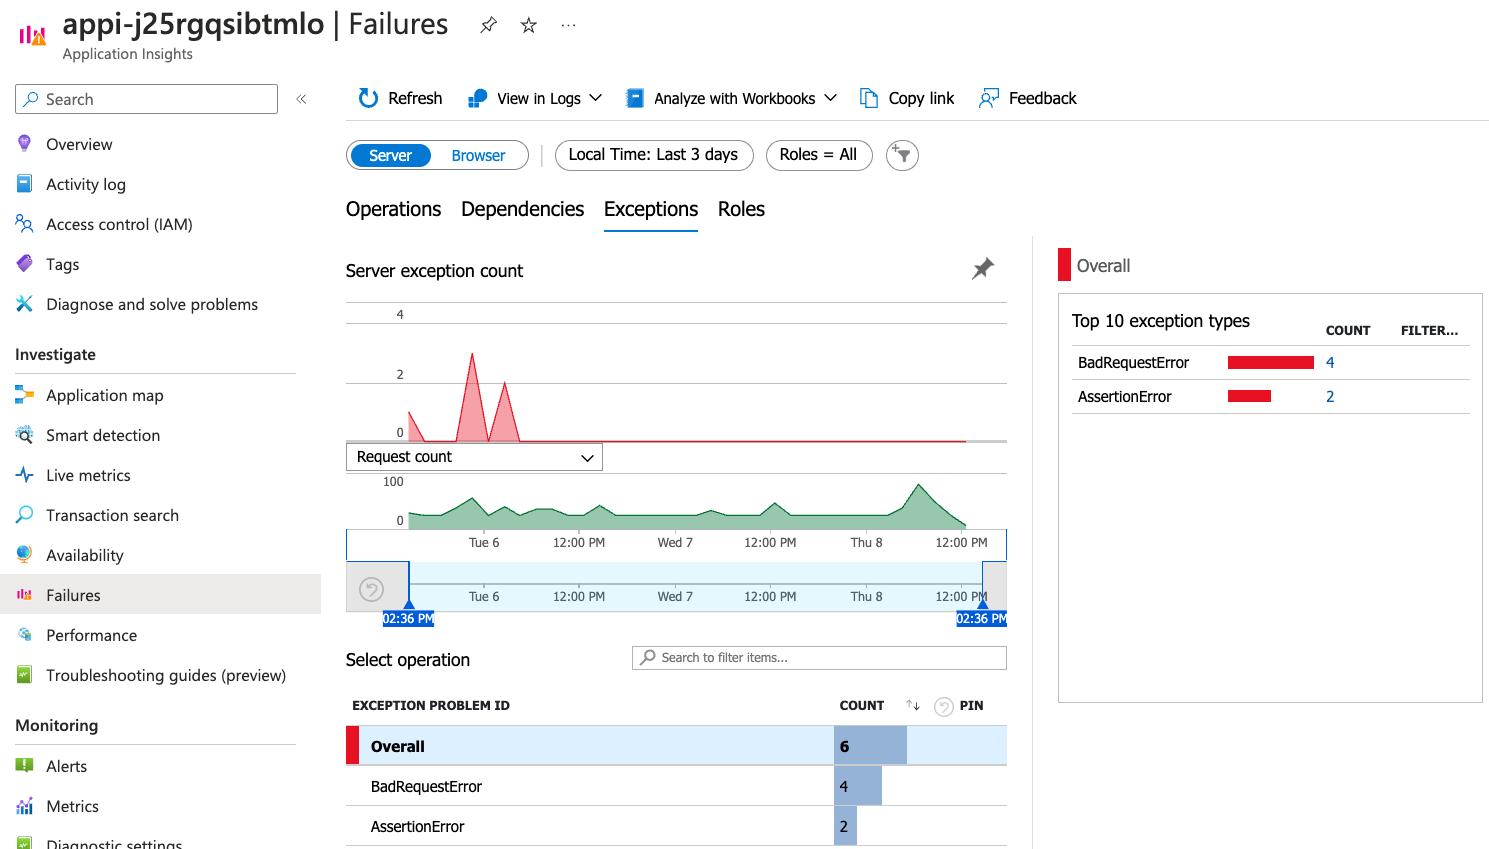Click the FILTER... column header
The height and width of the screenshot is (849, 1489).
tap(1429, 330)
